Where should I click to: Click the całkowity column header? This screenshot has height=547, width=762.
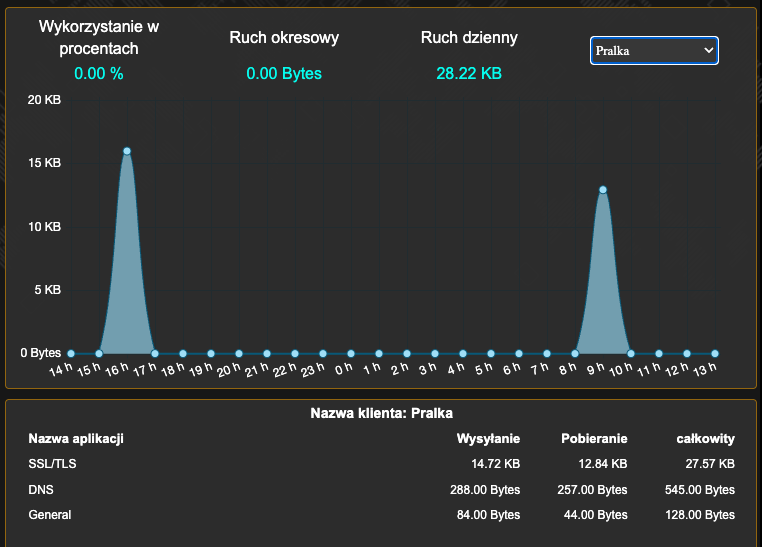click(x=705, y=439)
